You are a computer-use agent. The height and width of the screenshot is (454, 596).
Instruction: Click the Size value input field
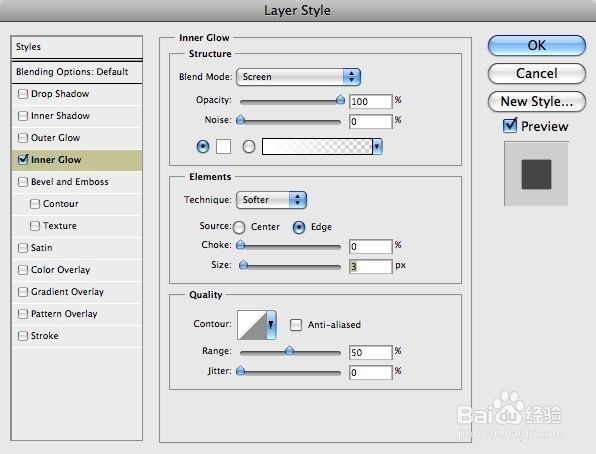click(371, 267)
